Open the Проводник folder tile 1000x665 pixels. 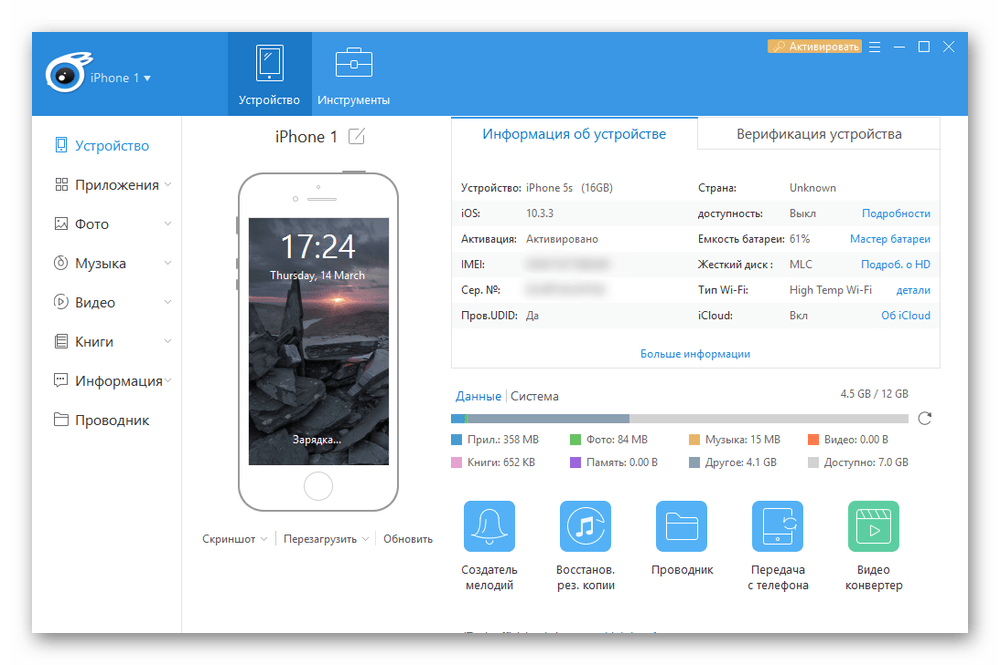(x=681, y=526)
